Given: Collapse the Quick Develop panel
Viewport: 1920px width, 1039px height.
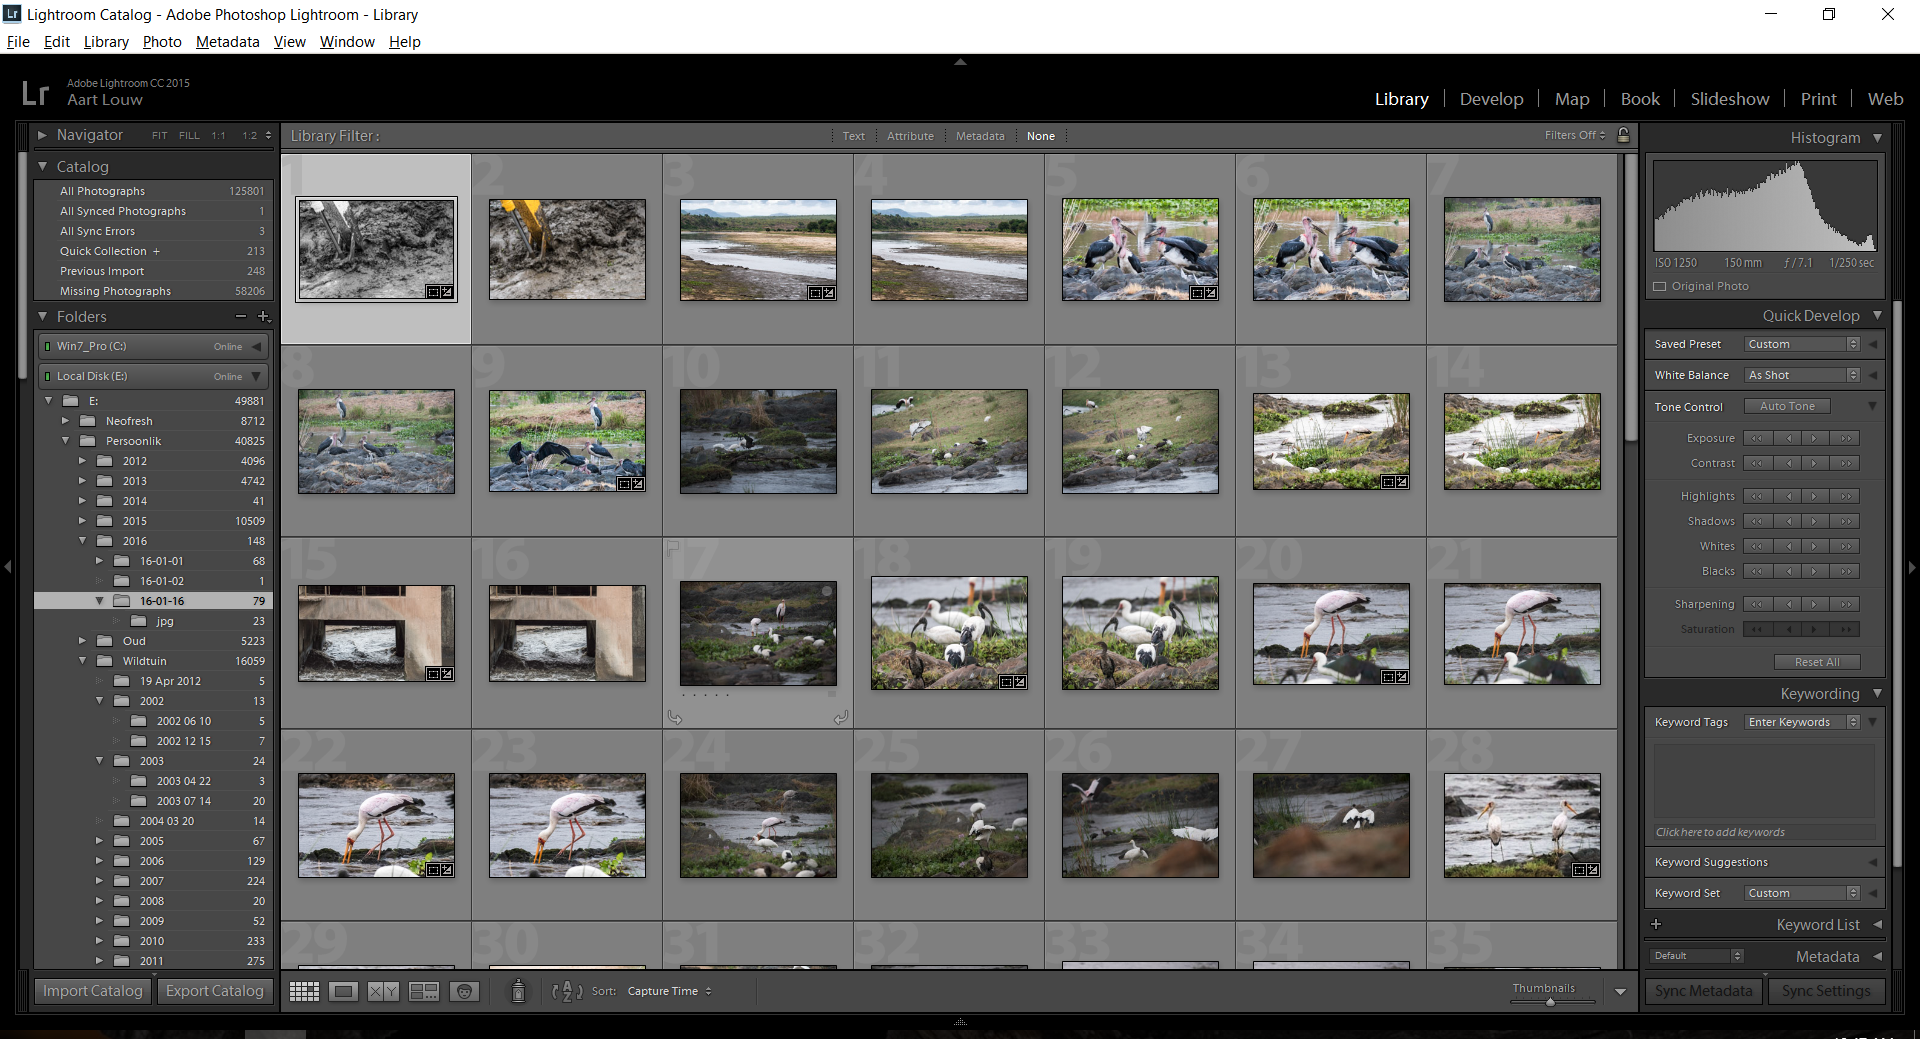Looking at the screenshot, I should point(1877,315).
